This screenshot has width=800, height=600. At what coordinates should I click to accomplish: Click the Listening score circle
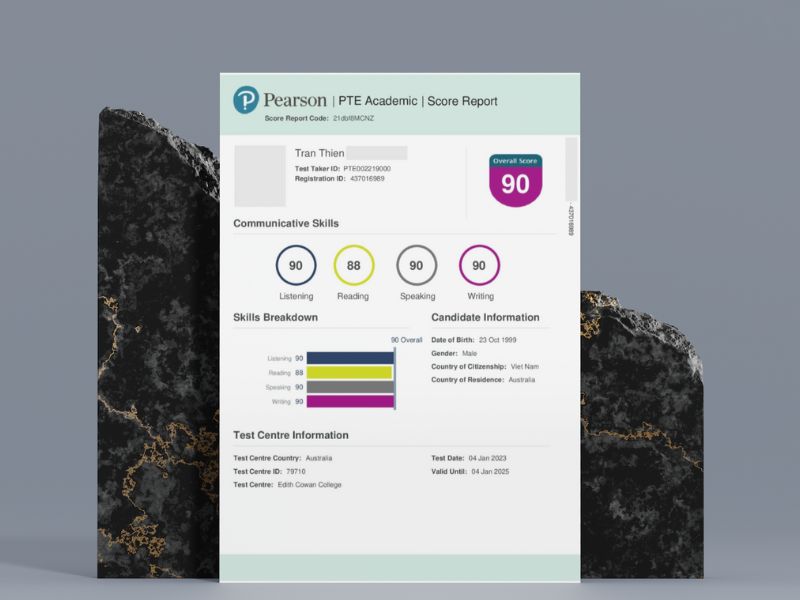pyautogui.click(x=296, y=265)
